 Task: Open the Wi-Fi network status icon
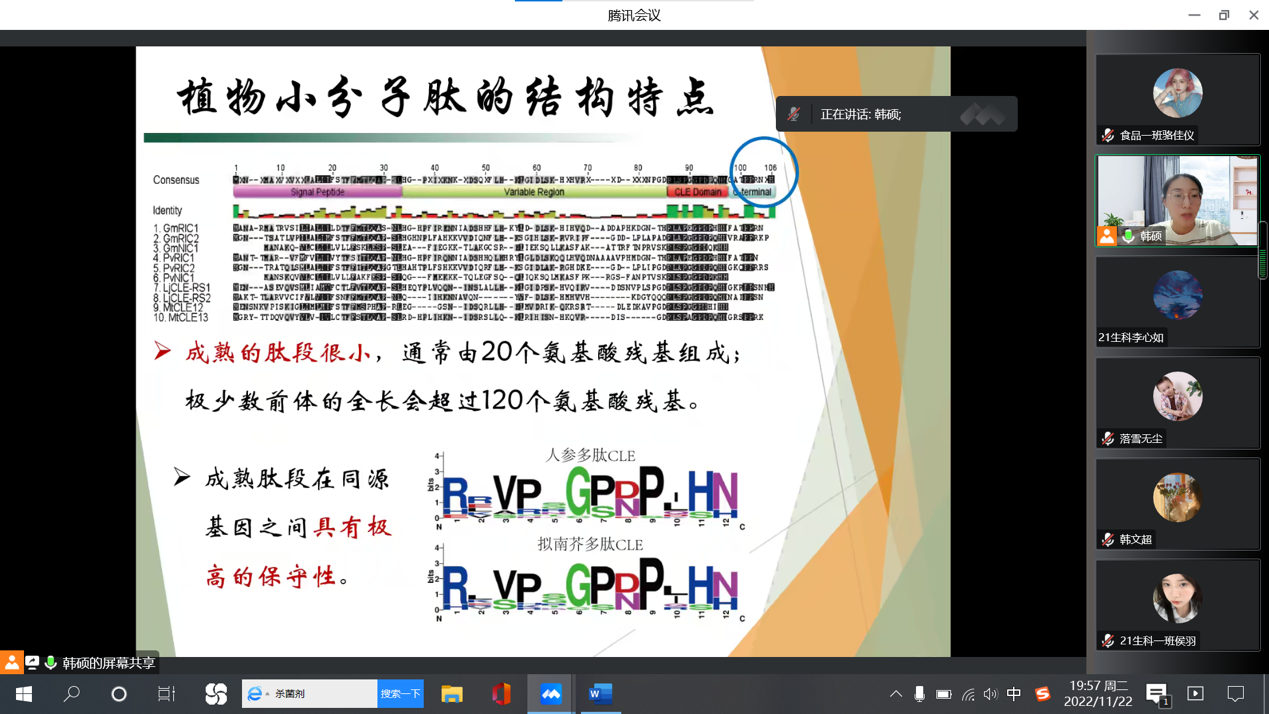coord(967,694)
